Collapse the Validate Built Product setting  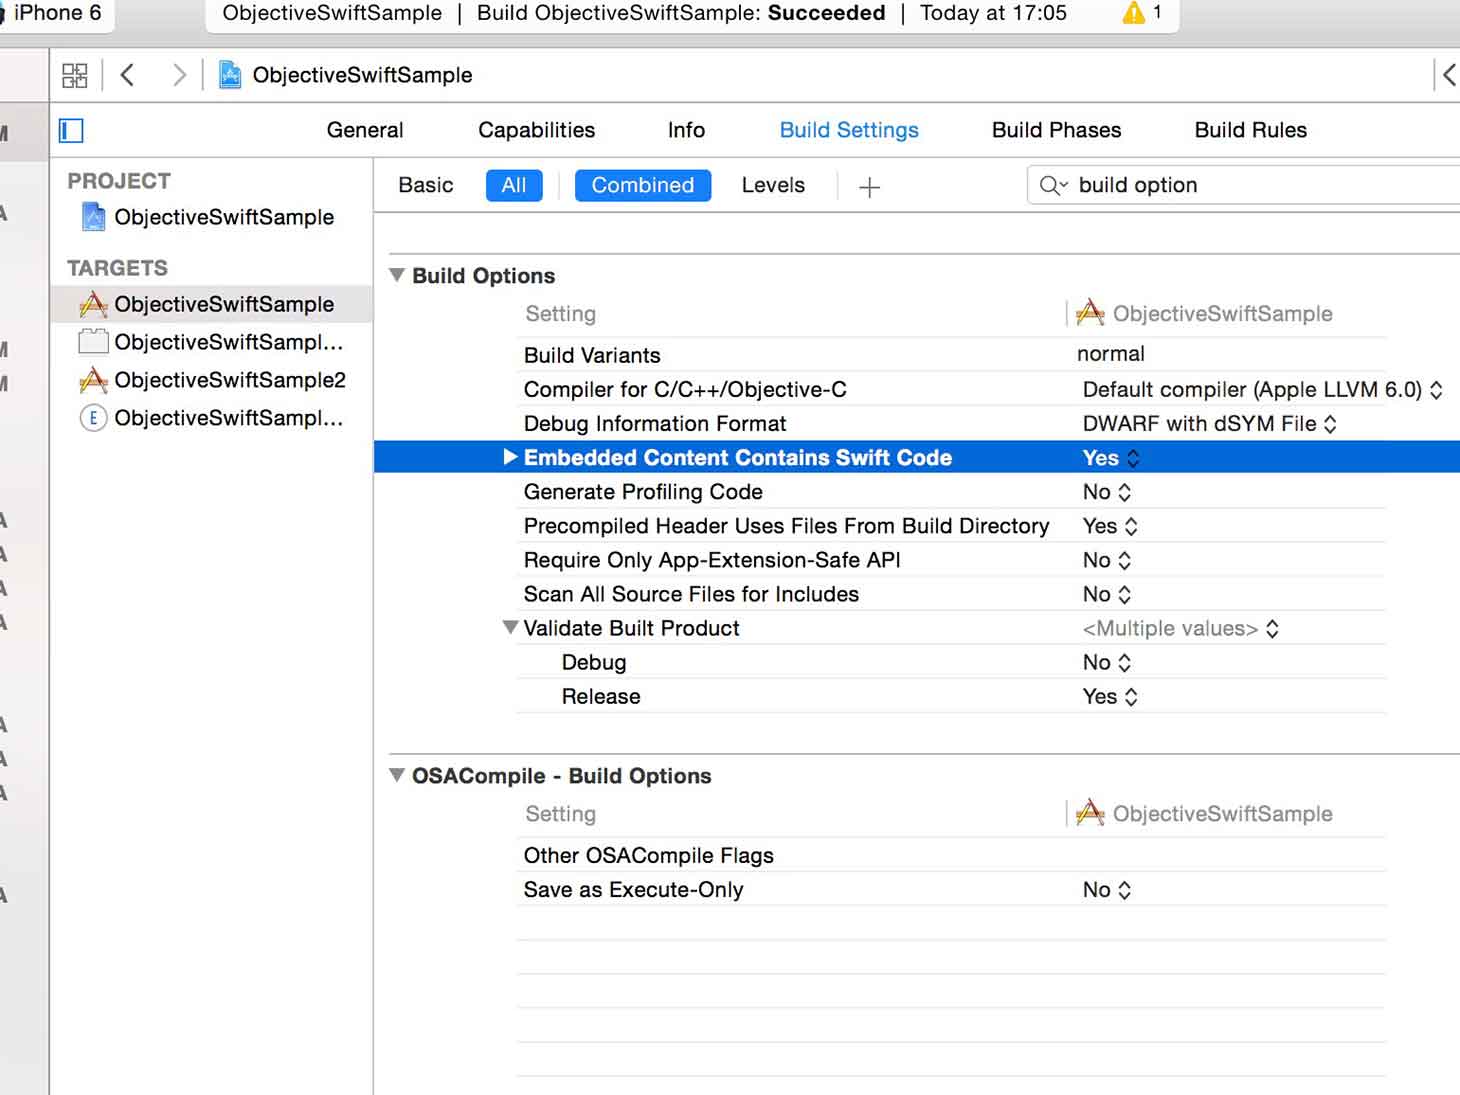tap(510, 627)
